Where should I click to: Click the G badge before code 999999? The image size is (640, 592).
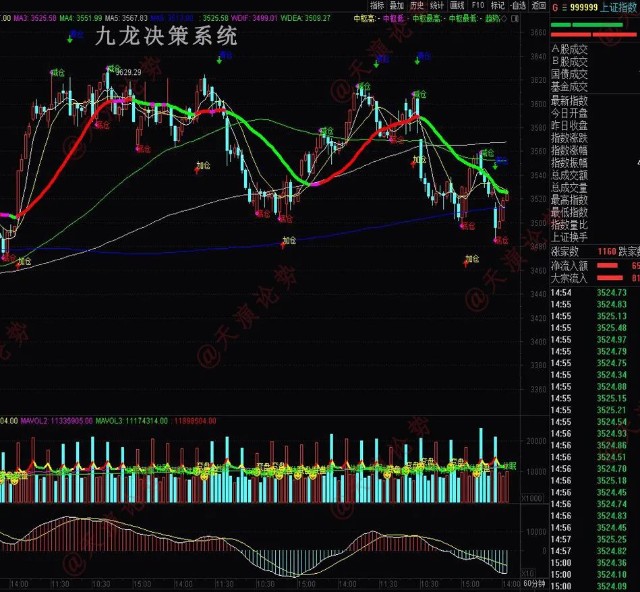(x=555, y=7)
